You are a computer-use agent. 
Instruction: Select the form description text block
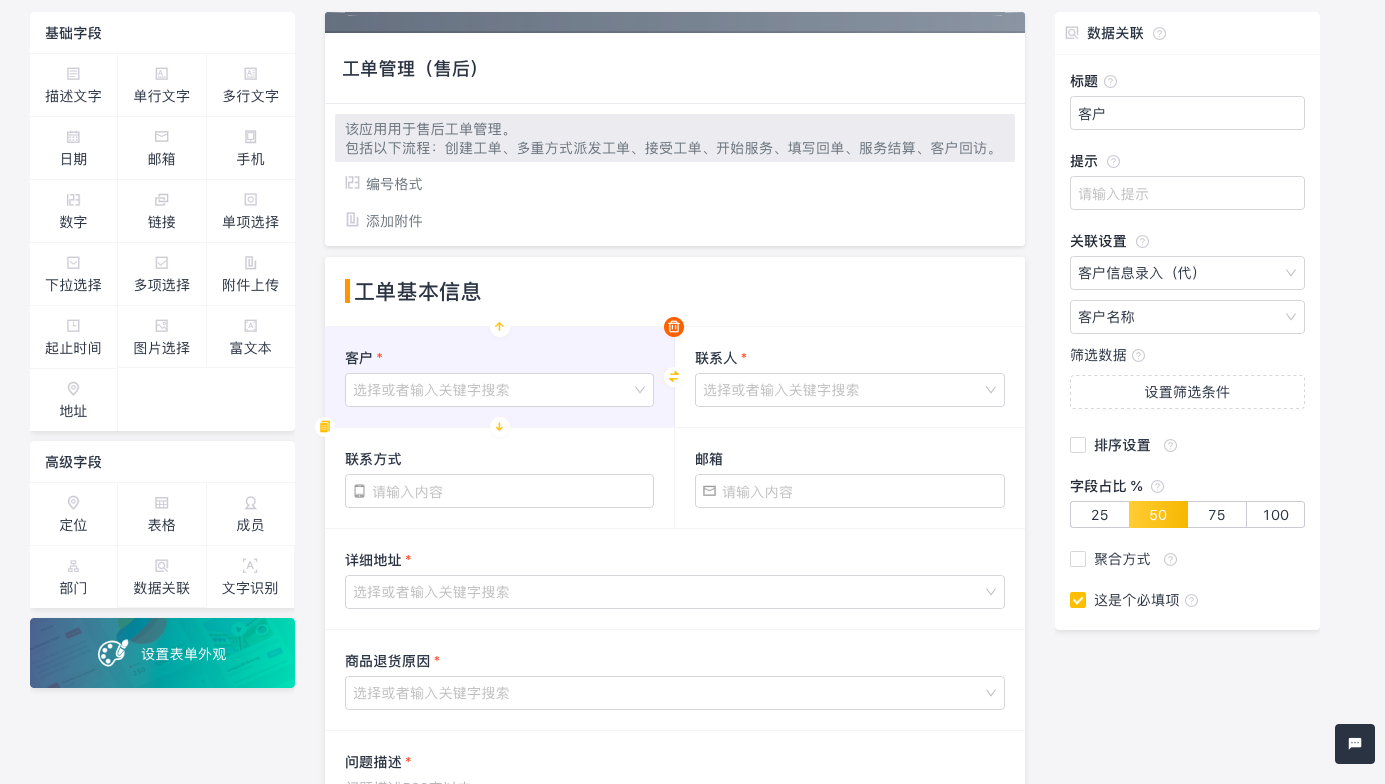[675, 138]
